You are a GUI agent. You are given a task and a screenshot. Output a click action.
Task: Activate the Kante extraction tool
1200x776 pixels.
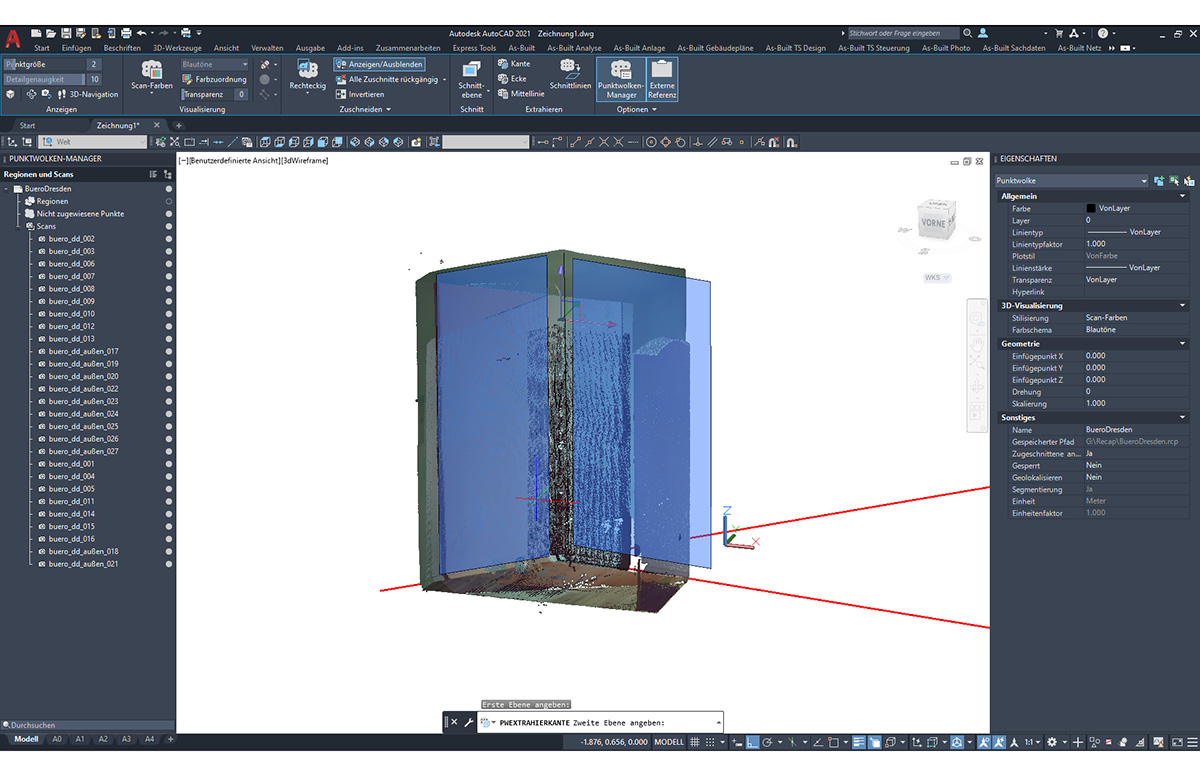pyautogui.click(x=515, y=62)
